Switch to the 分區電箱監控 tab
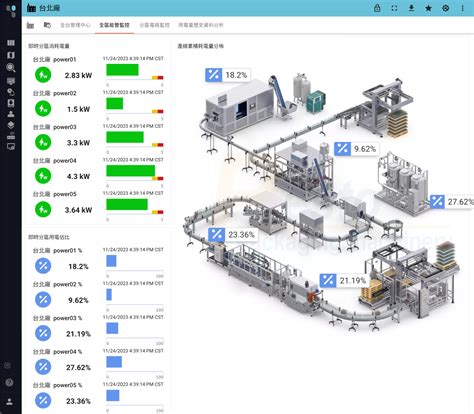Image resolution: width=474 pixels, height=414 pixels. (154, 25)
